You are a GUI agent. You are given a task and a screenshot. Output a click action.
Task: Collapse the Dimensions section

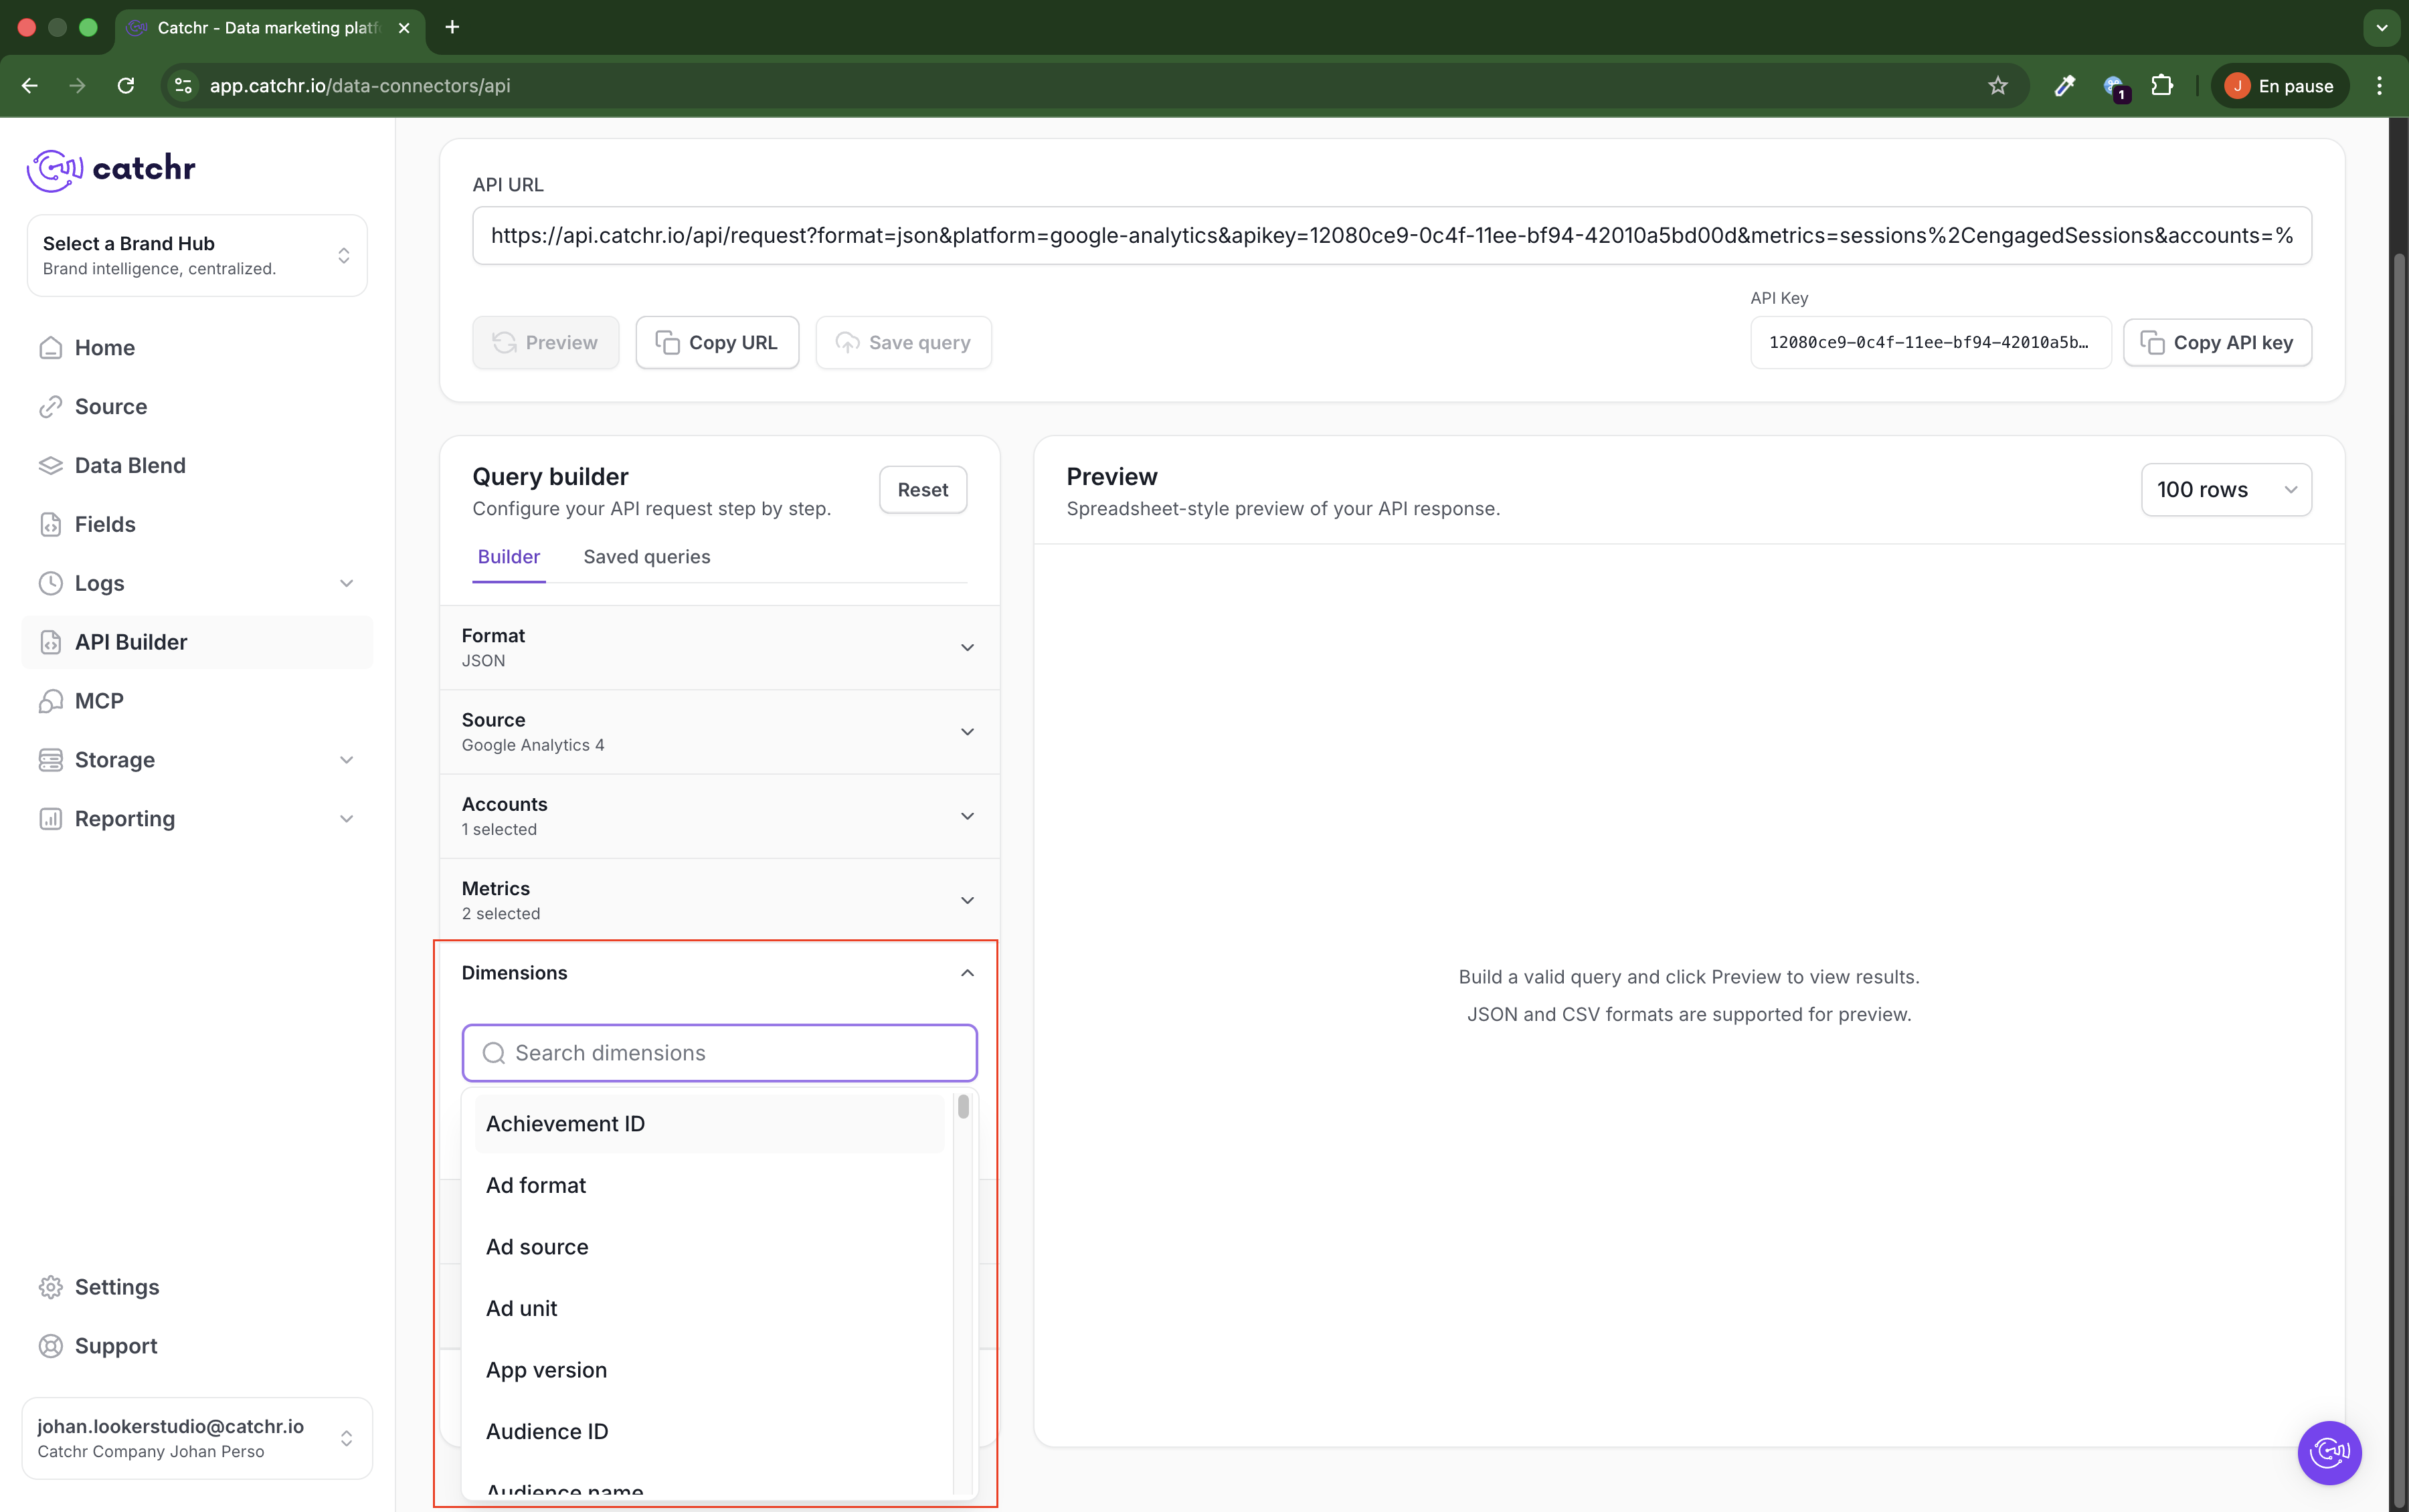click(x=966, y=973)
